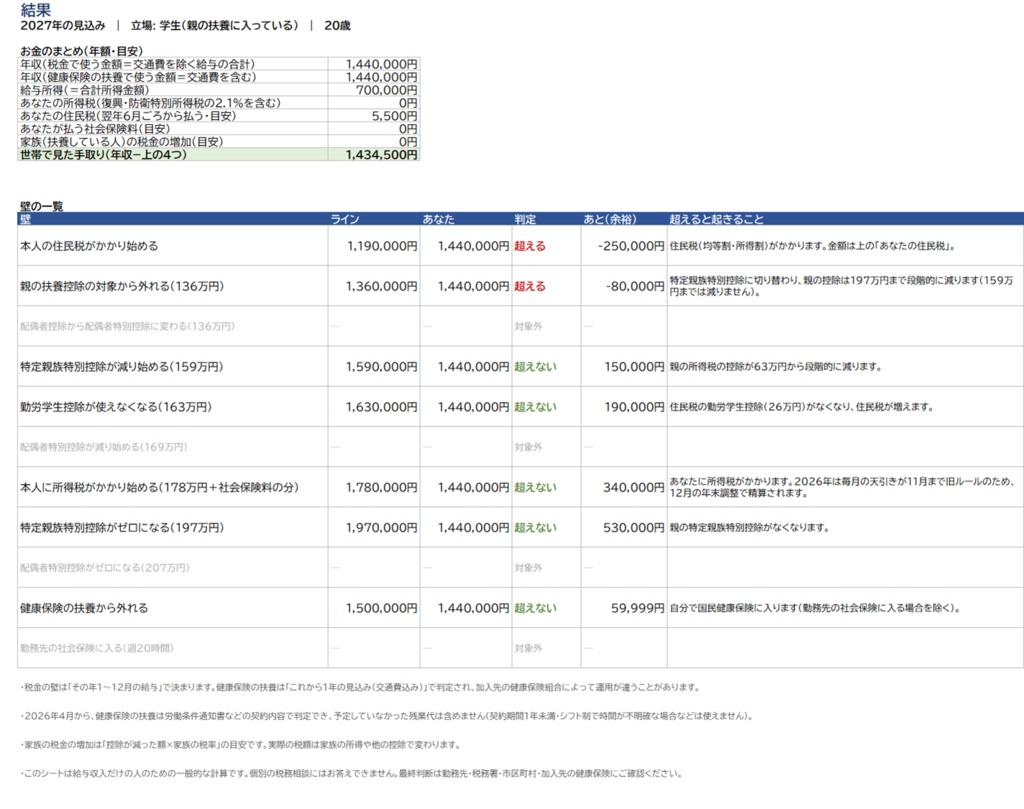This screenshot has width=1024, height=809.
Task: Select the line value 1,500,000円
Action: click(x=382, y=608)
